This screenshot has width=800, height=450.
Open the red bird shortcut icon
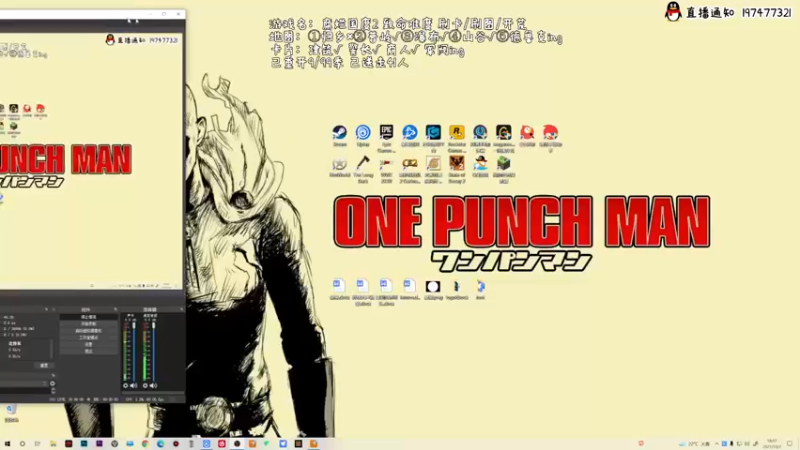point(527,136)
